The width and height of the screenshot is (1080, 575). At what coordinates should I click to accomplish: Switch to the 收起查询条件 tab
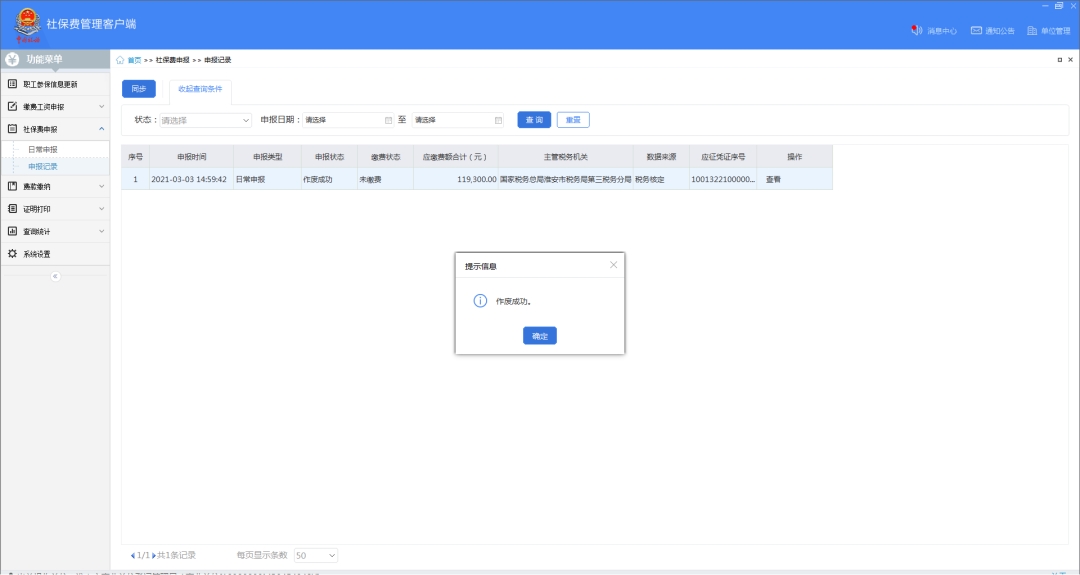[x=200, y=89]
